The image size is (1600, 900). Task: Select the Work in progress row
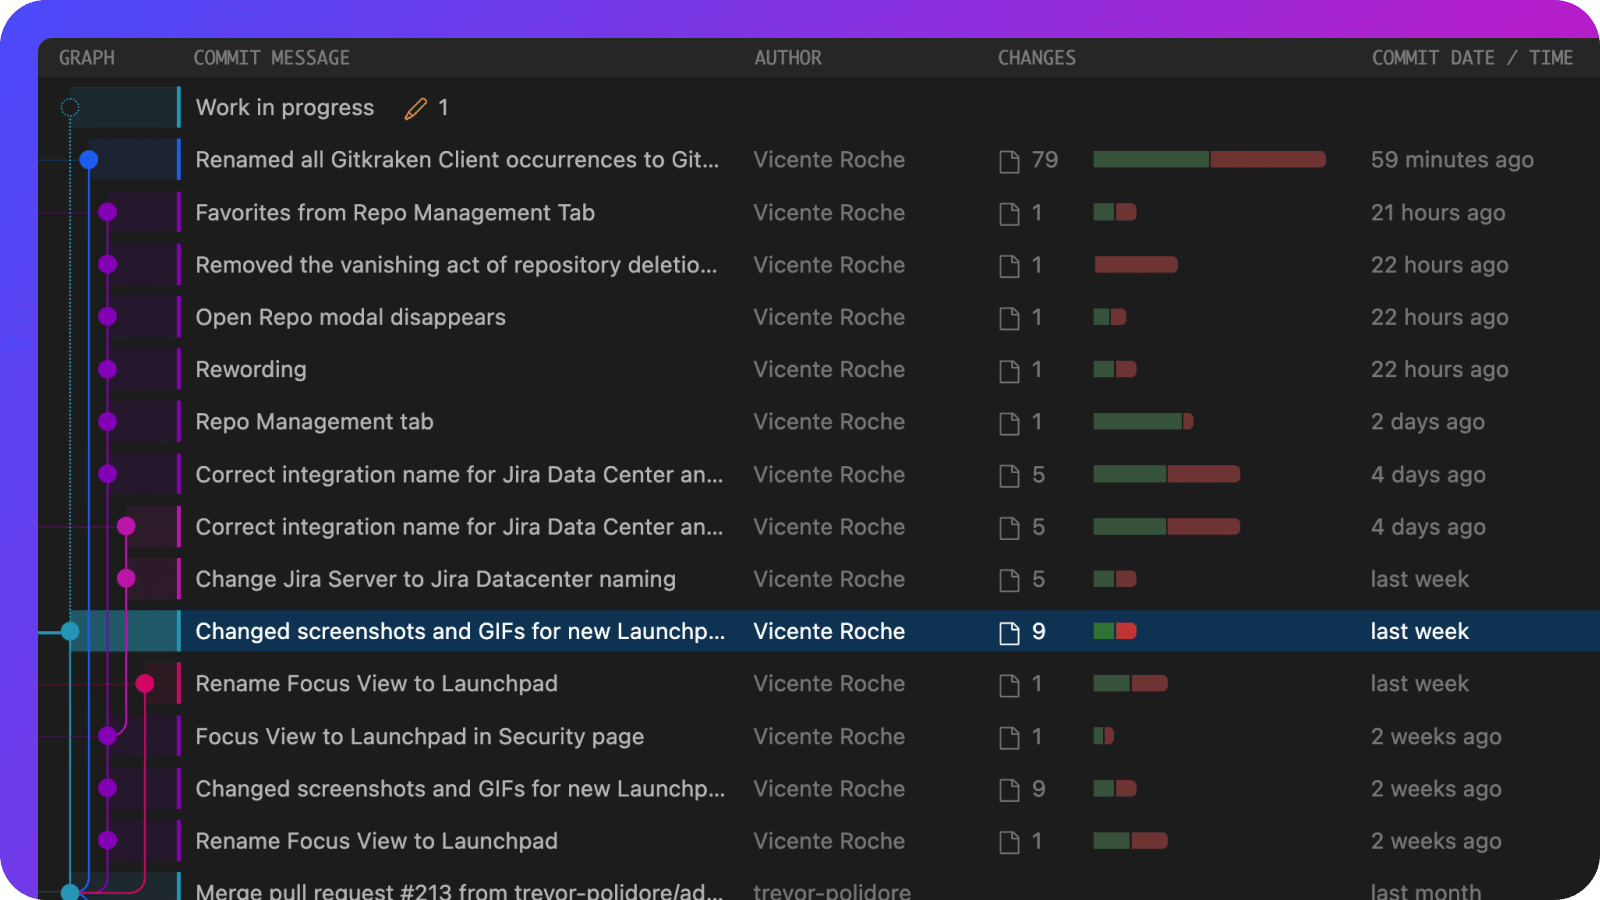pyautogui.click(x=285, y=108)
